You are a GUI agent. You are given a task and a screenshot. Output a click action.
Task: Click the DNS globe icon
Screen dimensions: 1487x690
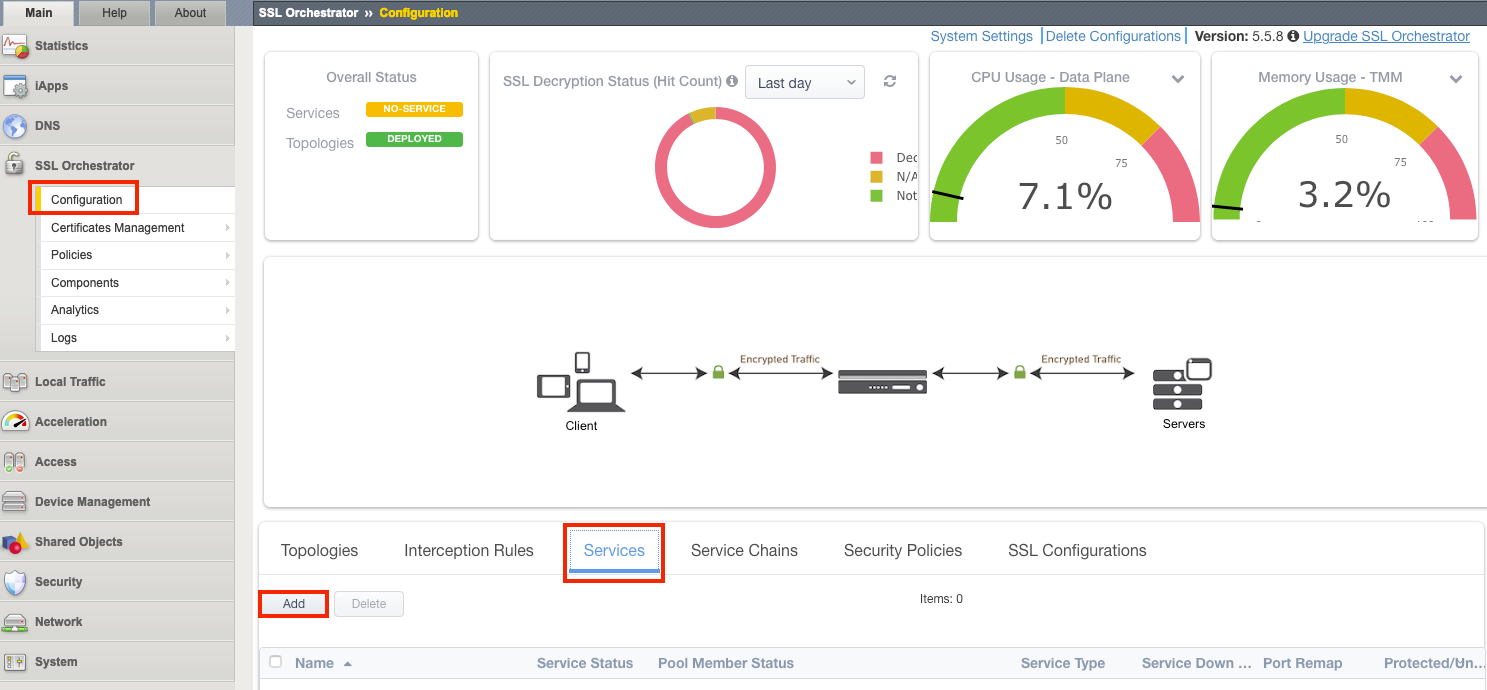coord(15,126)
